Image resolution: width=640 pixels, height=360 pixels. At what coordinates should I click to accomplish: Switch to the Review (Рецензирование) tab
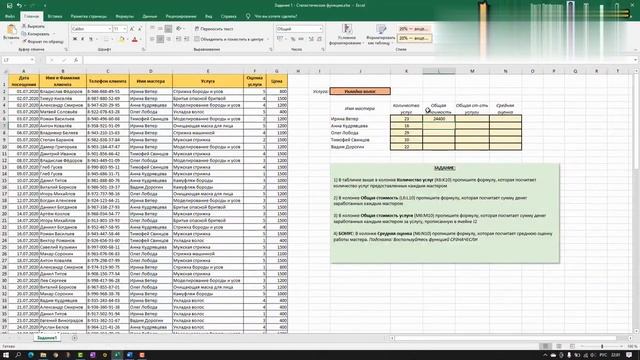tap(181, 16)
